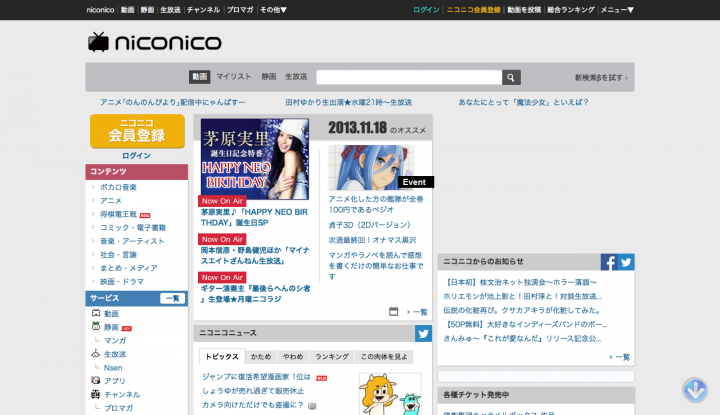
Task: Click the camera icon beside カメラ向けただけでも news
Action: pos(312,406)
